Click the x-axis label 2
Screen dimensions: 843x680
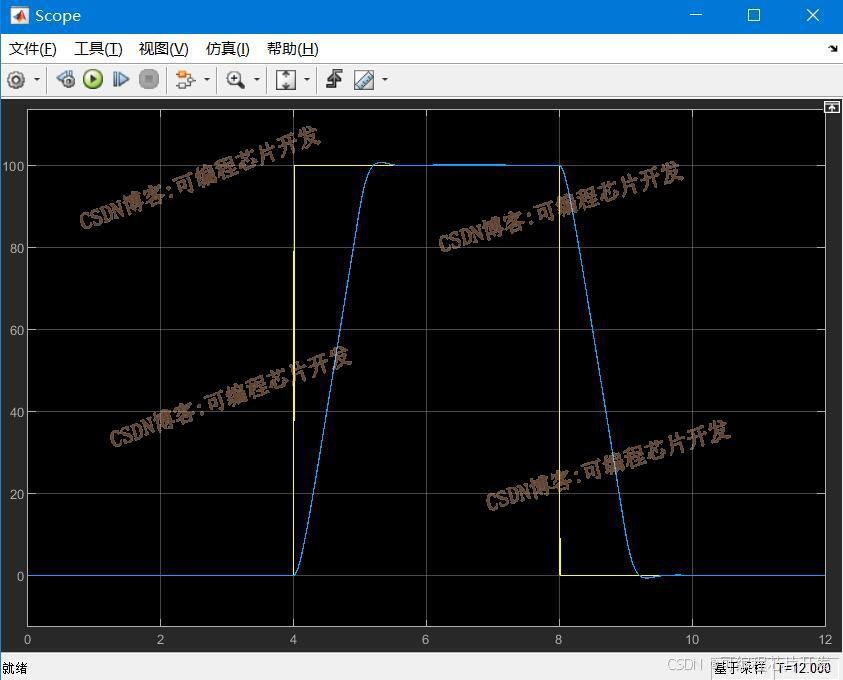click(x=160, y=640)
